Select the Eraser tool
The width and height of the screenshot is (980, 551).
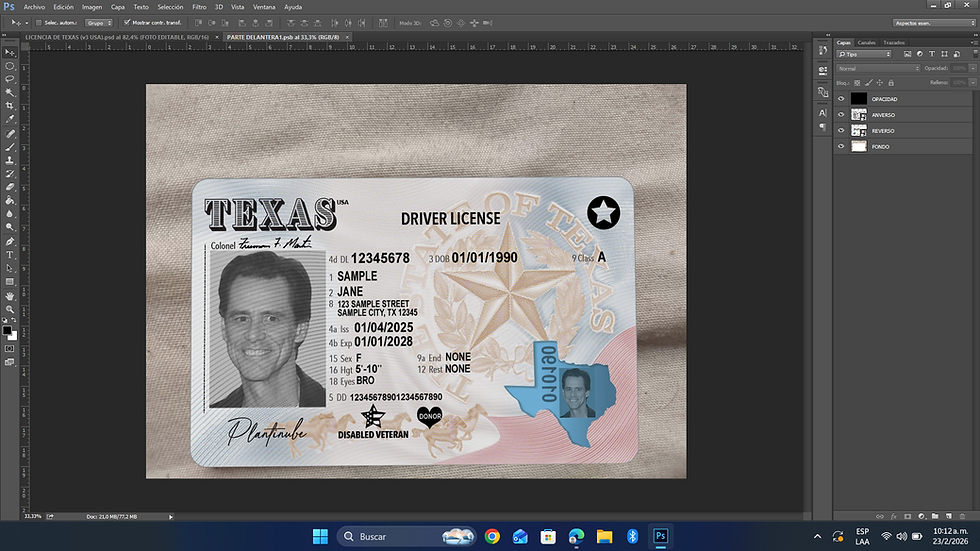tap(9, 187)
